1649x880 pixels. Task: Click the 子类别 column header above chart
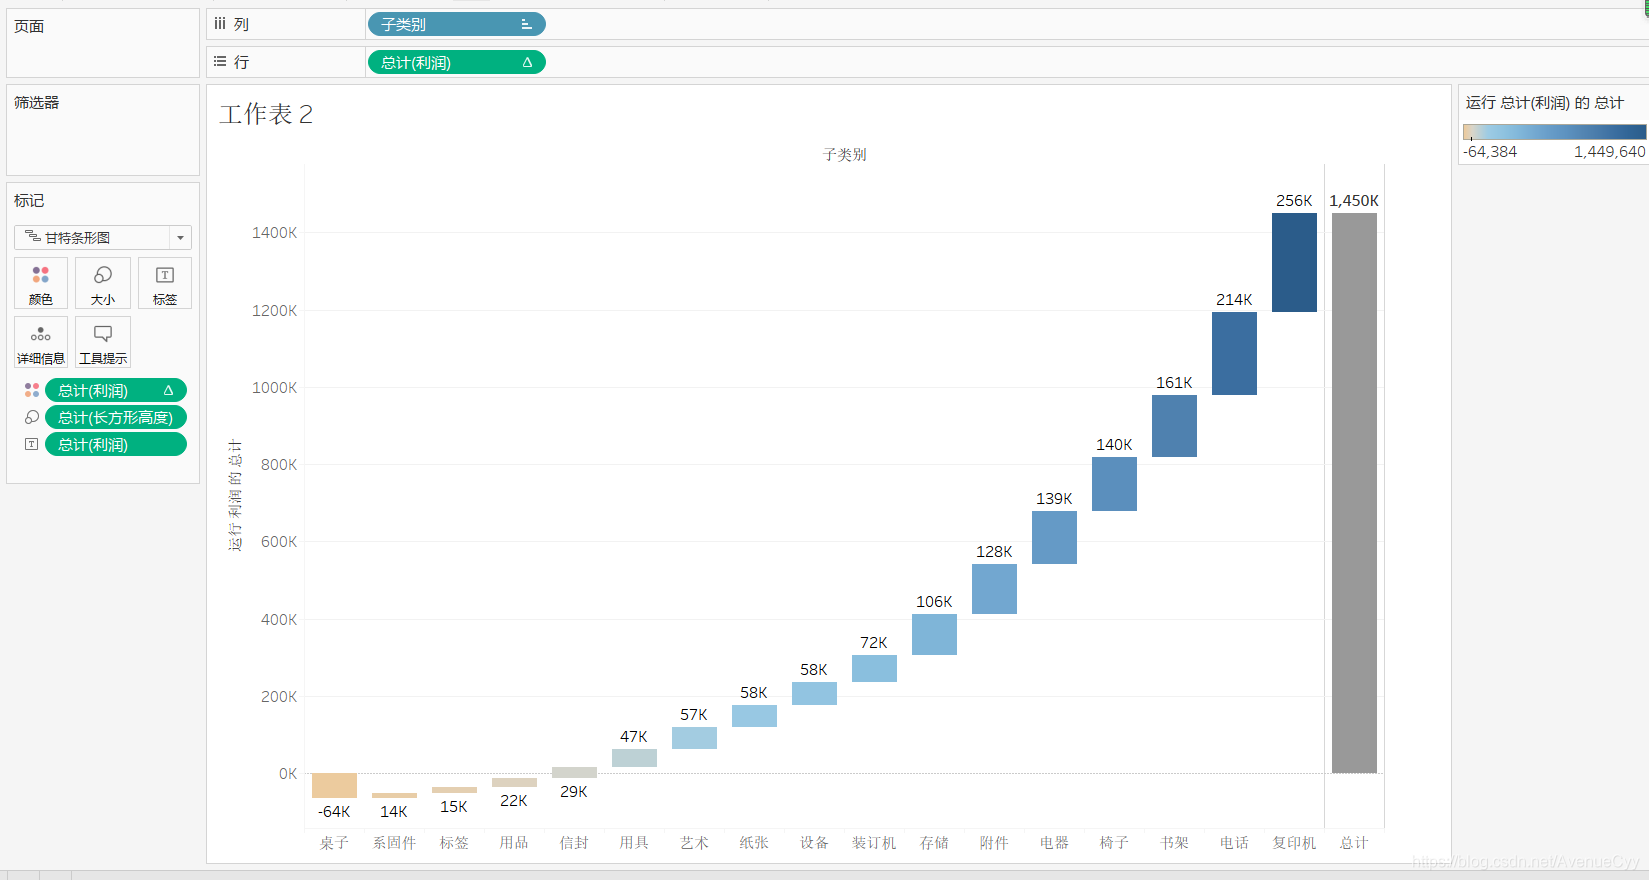844,154
